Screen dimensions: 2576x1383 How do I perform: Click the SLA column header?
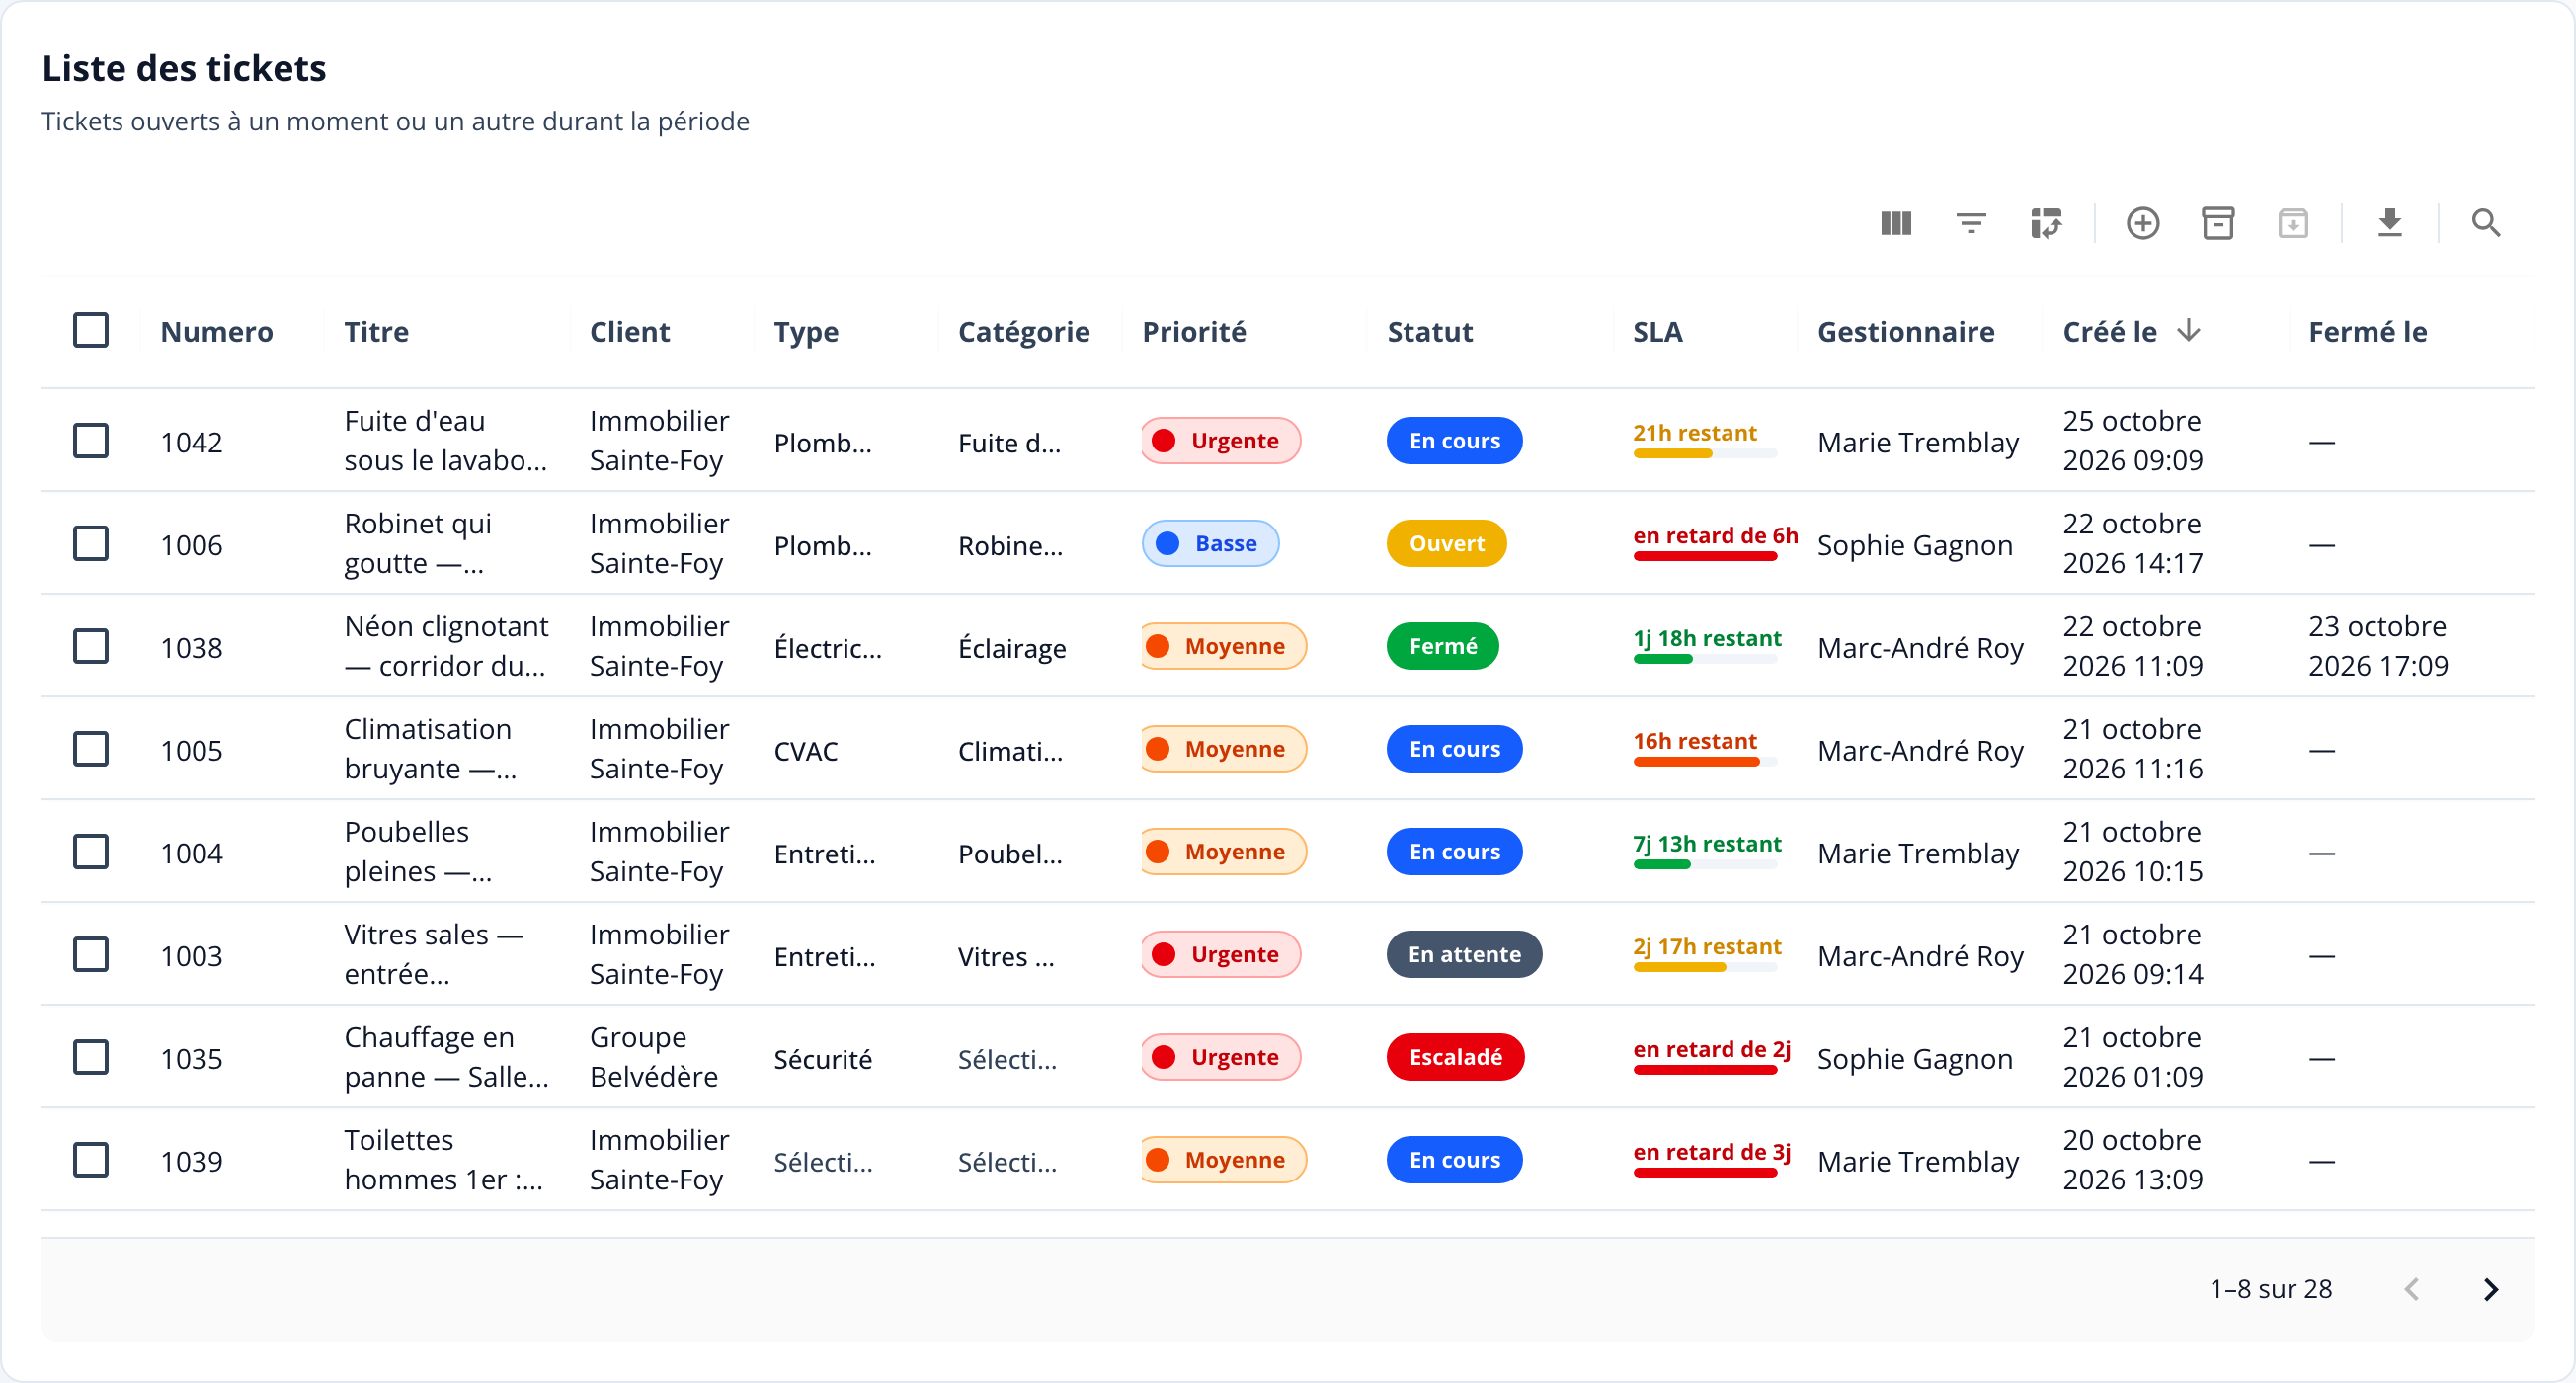pyautogui.click(x=1658, y=332)
